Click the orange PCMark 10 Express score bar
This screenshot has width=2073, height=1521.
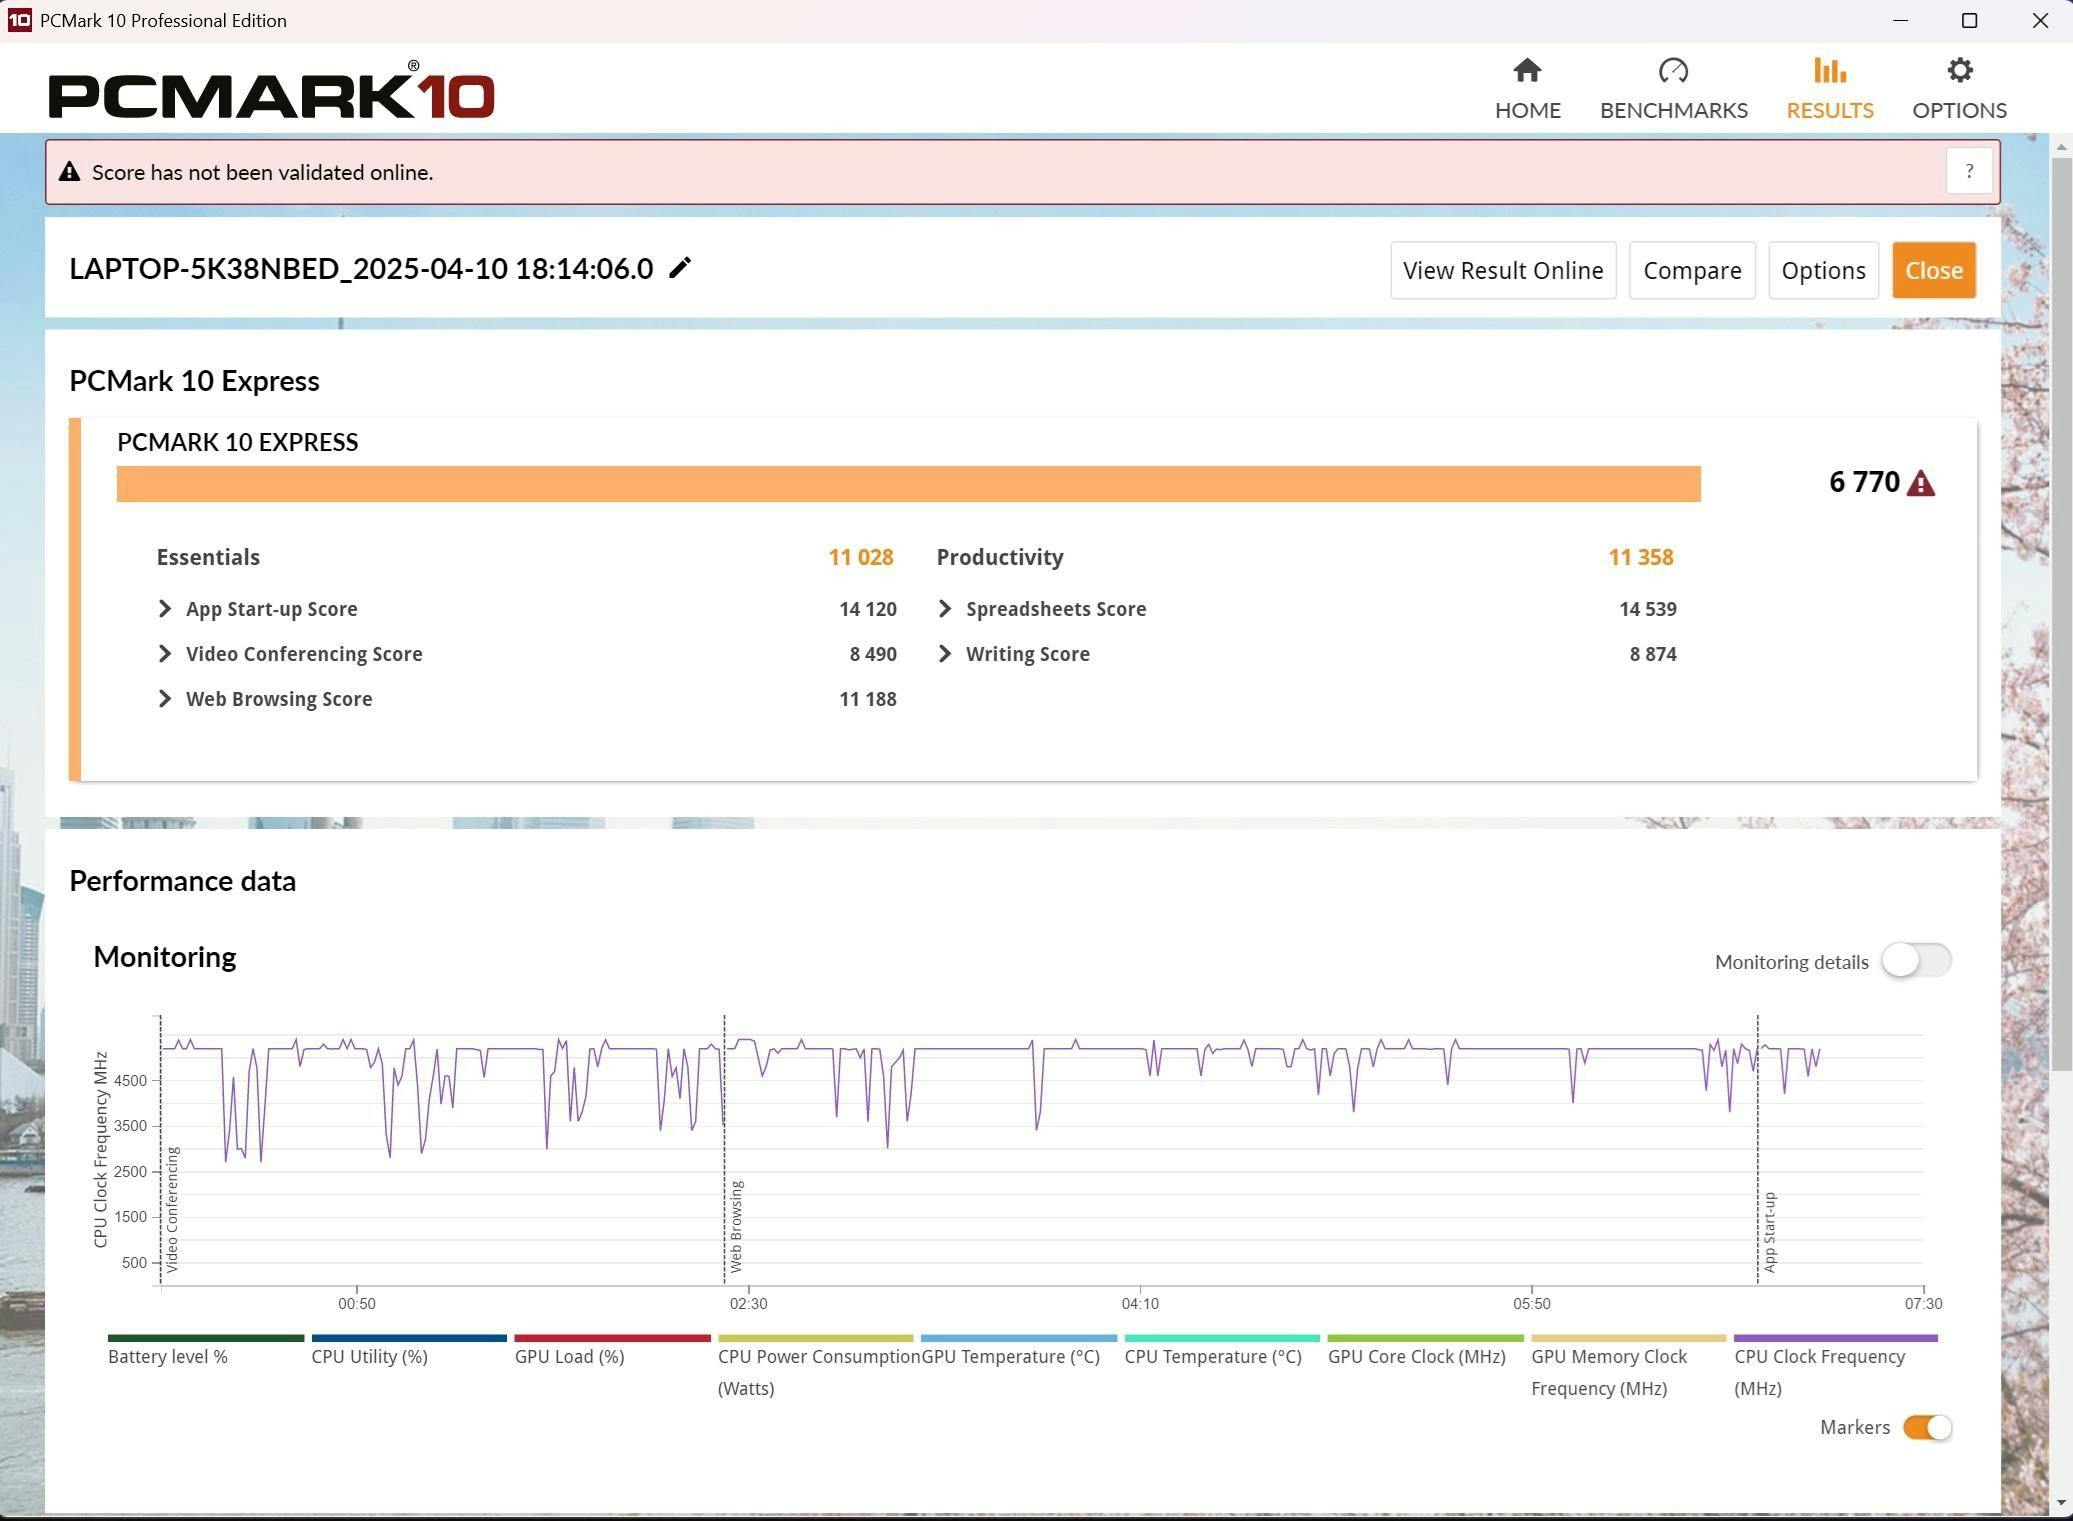(x=908, y=484)
